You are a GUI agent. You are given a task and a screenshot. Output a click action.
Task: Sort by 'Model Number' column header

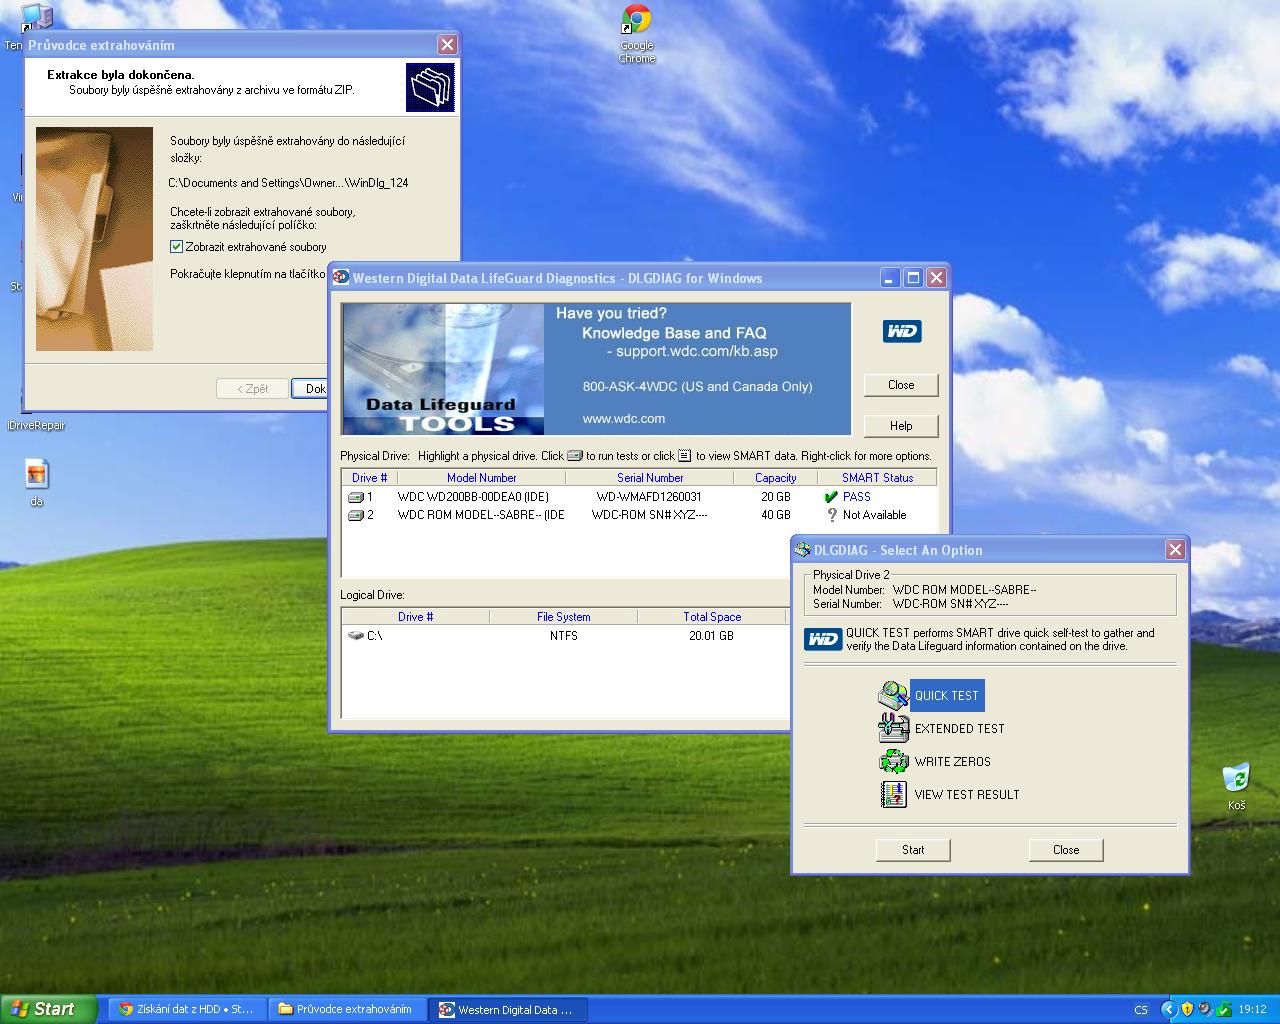tap(481, 478)
